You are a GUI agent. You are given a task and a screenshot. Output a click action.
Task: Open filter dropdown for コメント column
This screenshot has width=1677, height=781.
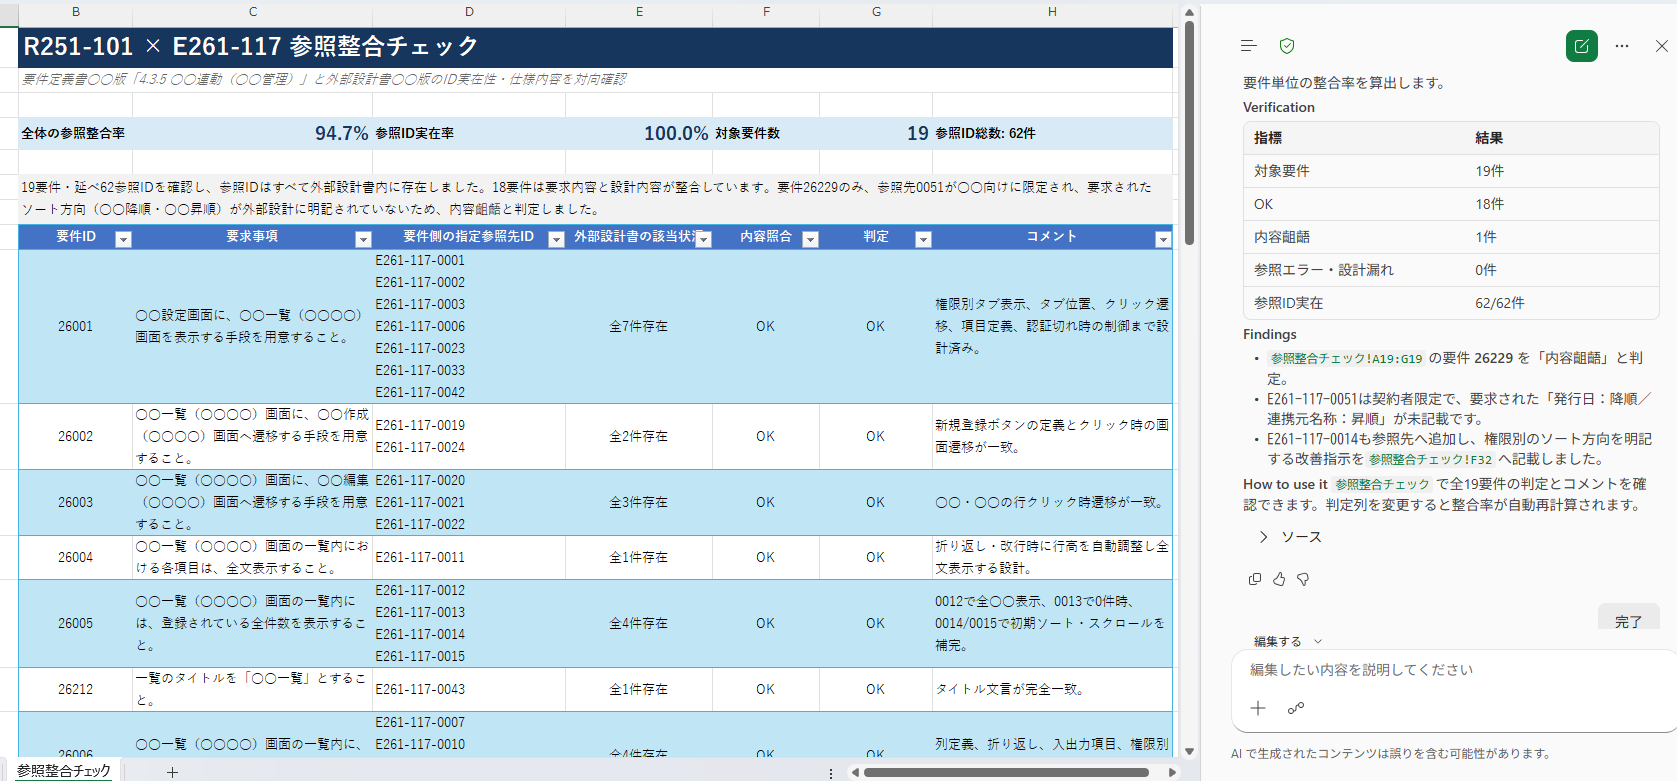pyautogui.click(x=1162, y=239)
